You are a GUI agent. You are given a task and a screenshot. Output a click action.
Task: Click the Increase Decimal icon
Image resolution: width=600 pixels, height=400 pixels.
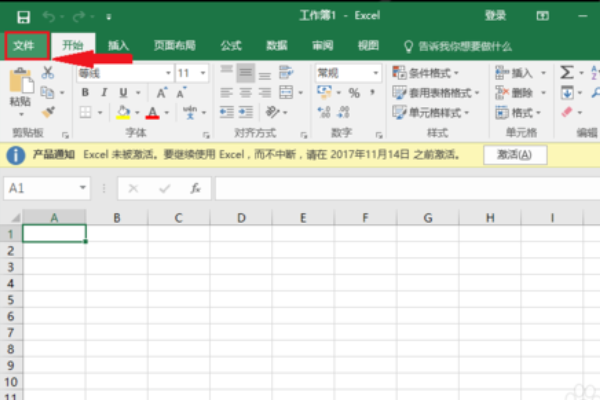tap(324, 112)
